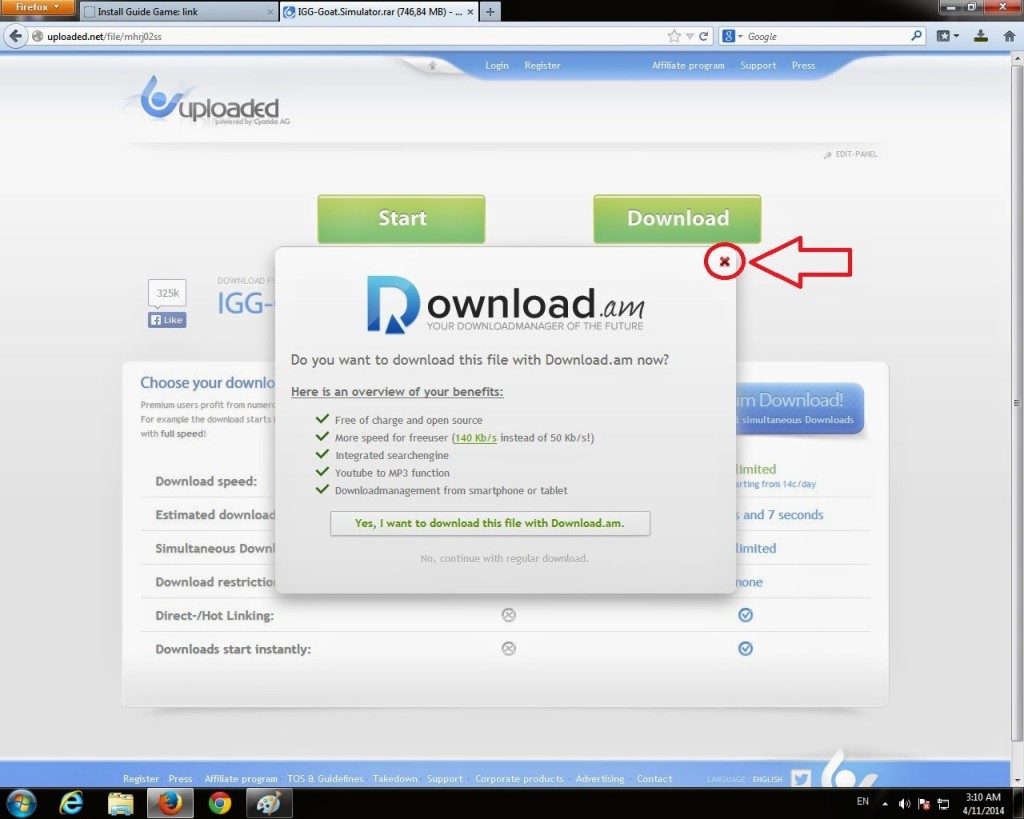Close the Download.am popup with red X
Screen dimensions: 1024x819
click(x=724, y=261)
